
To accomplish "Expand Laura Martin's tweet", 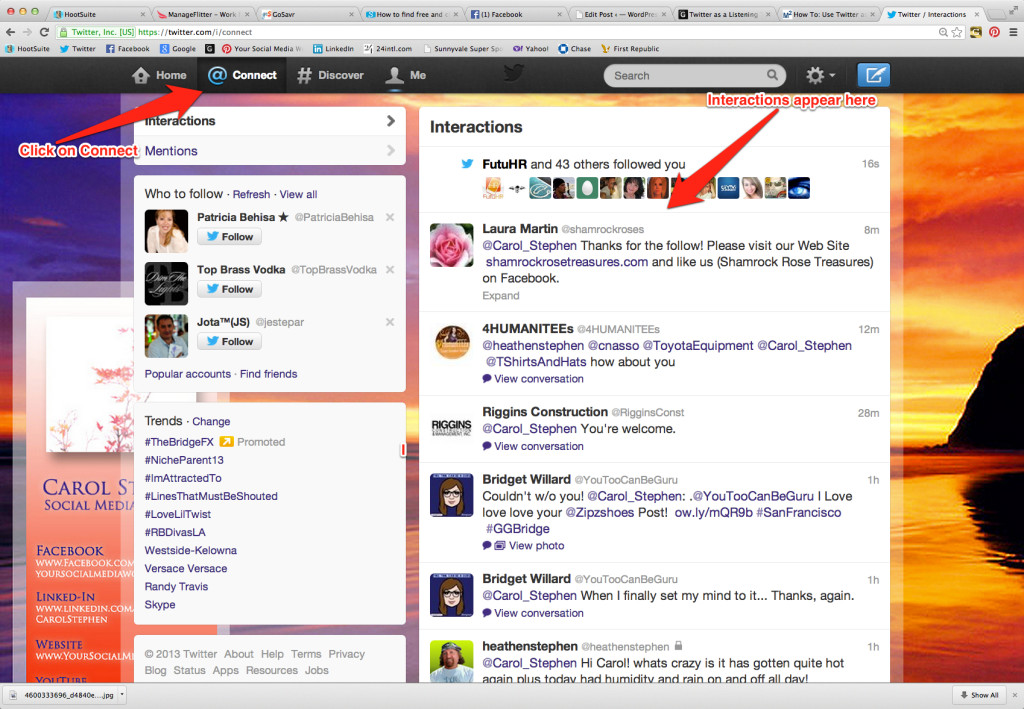I will click(501, 296).
